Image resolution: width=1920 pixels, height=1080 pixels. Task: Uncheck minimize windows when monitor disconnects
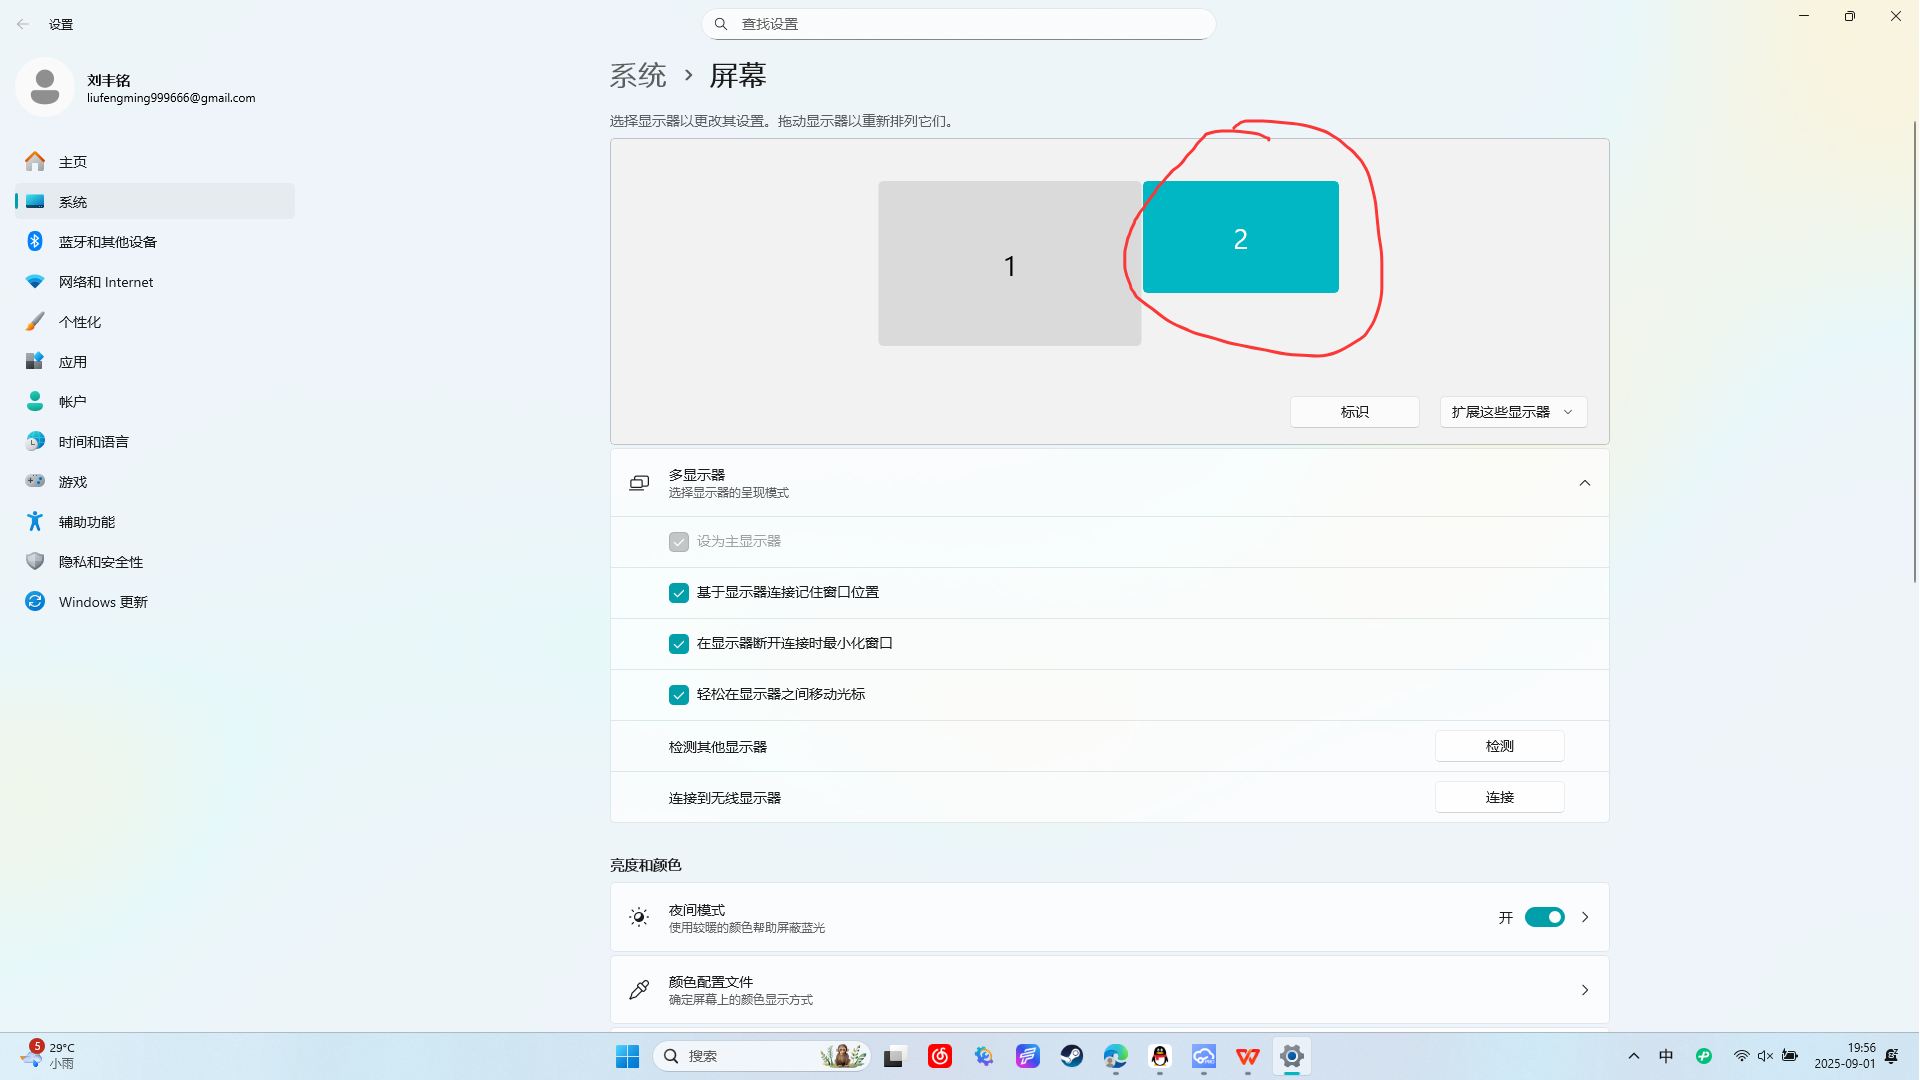coord(679,644)
